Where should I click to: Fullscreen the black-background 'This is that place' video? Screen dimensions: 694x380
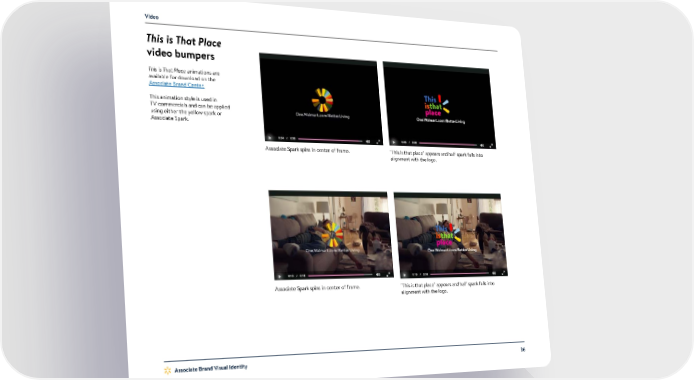(491, 145)
